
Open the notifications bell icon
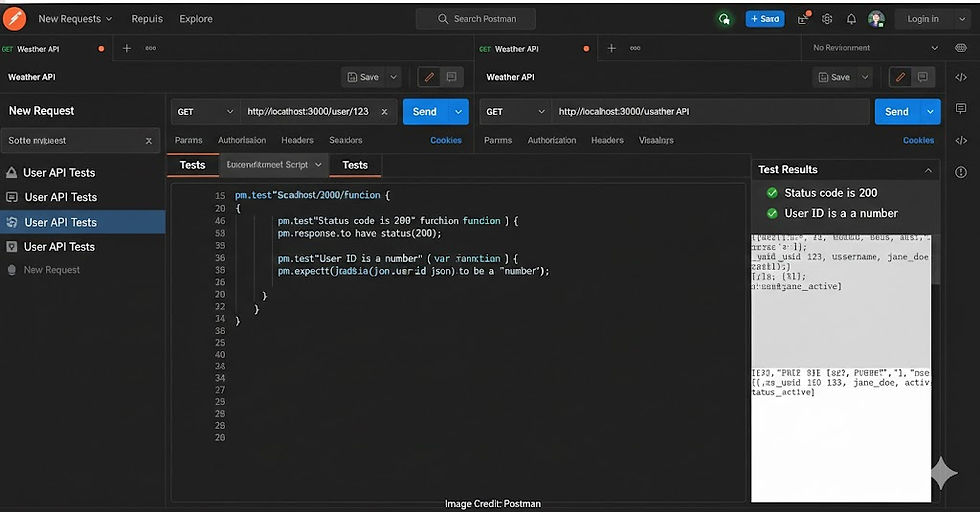(851, 19)
